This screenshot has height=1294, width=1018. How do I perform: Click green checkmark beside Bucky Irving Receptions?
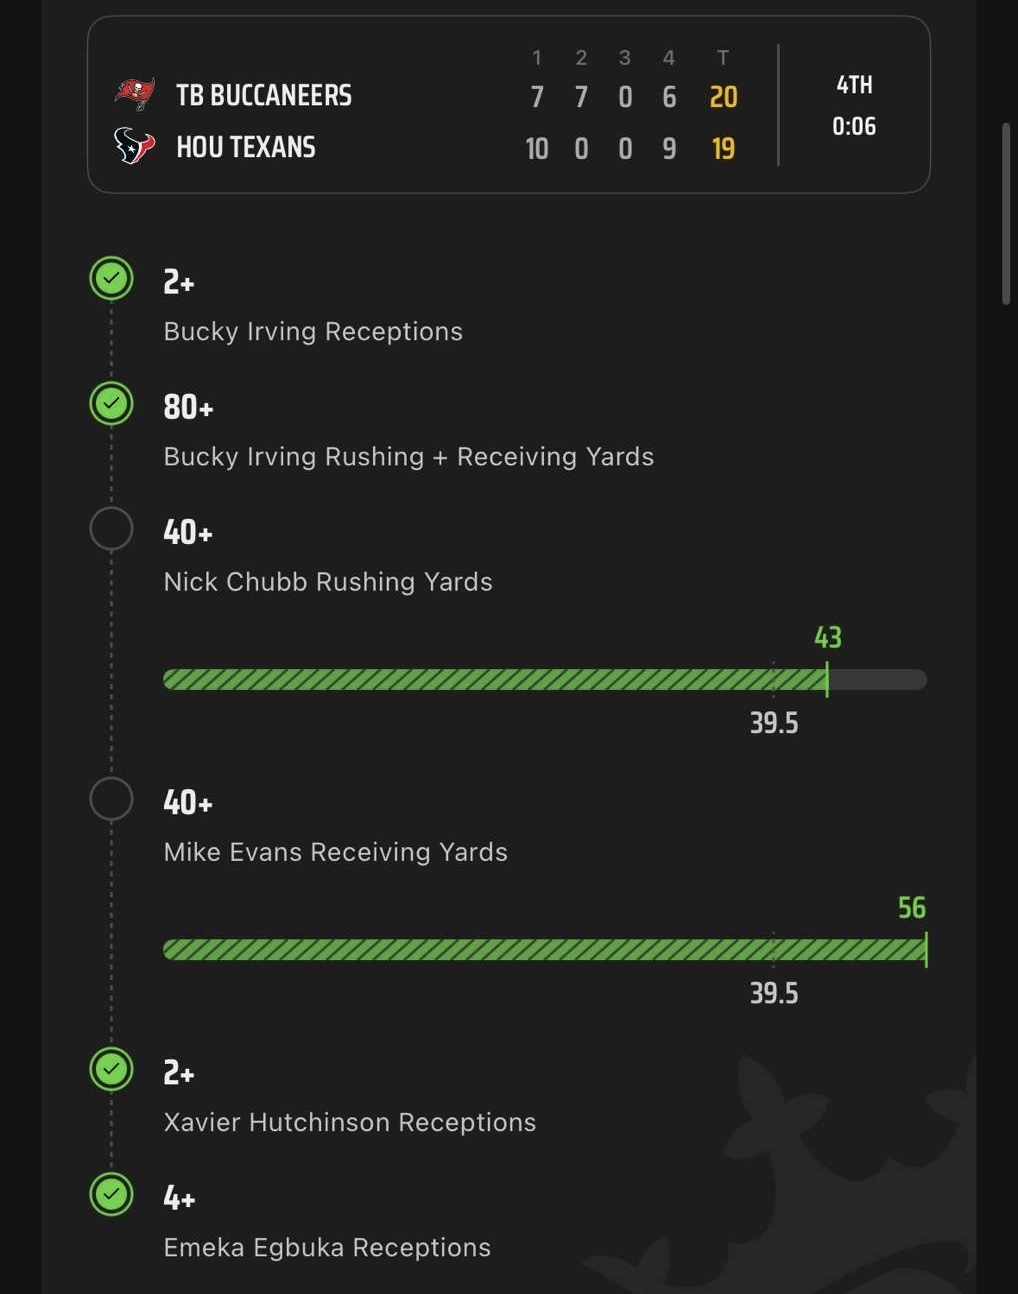[111, 278]
